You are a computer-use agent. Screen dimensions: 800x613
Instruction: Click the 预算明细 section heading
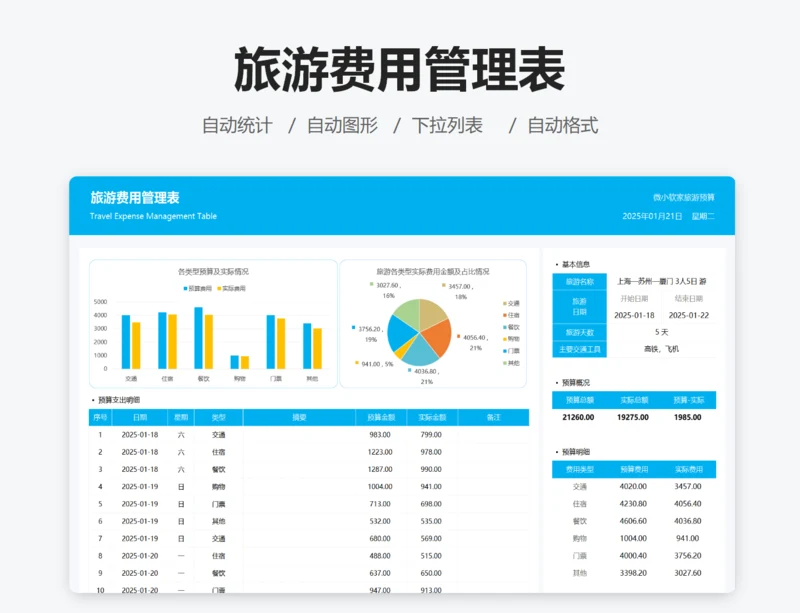(576, 452)
